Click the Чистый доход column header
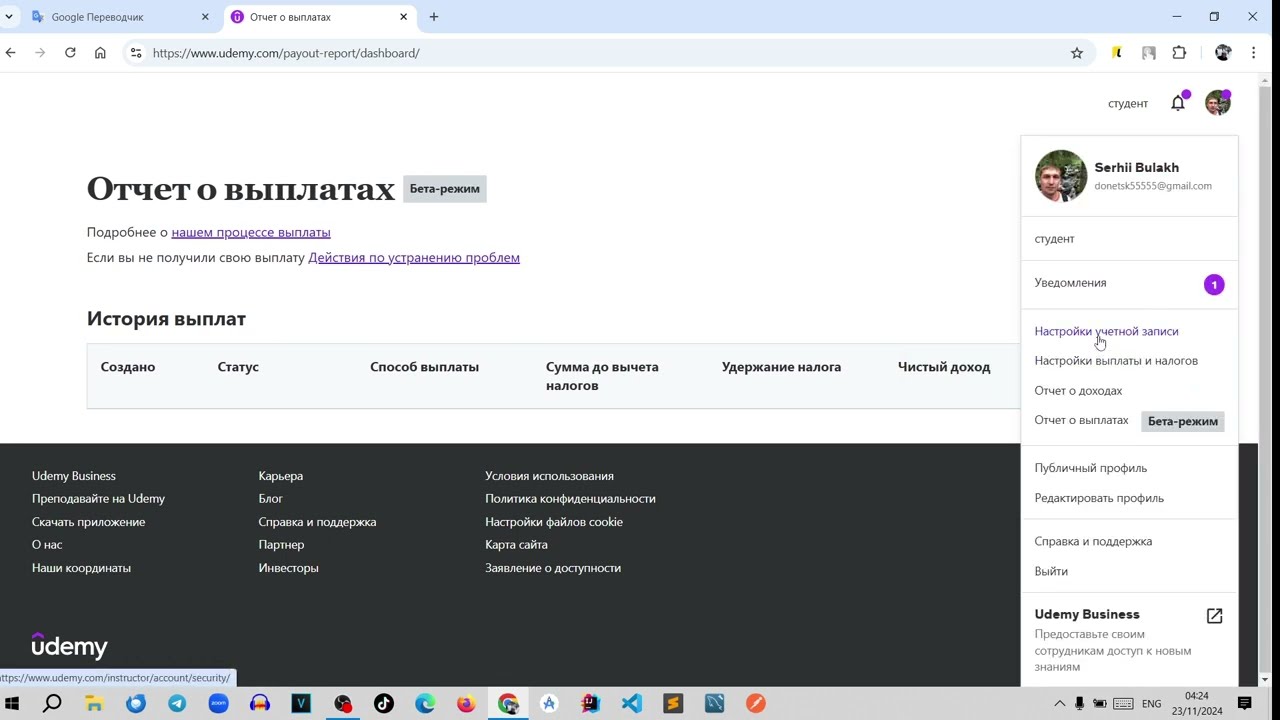This screenshot has height=720, width=1280. [944, 367]
